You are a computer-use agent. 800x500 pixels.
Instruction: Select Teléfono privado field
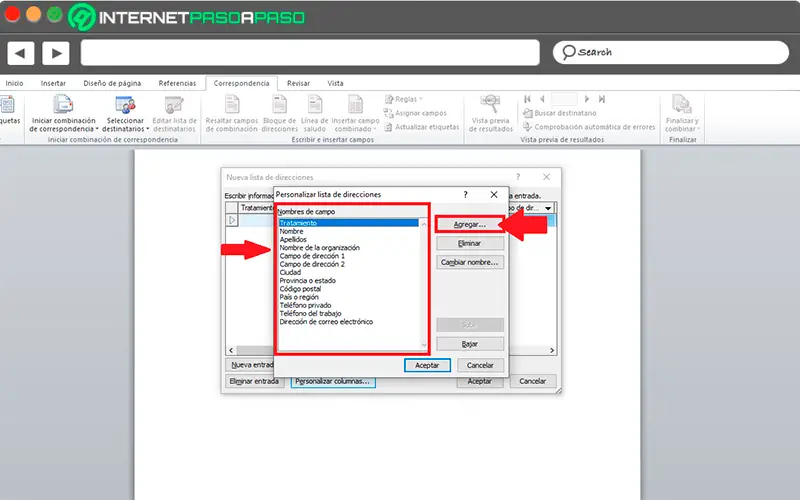click(305, 305)
